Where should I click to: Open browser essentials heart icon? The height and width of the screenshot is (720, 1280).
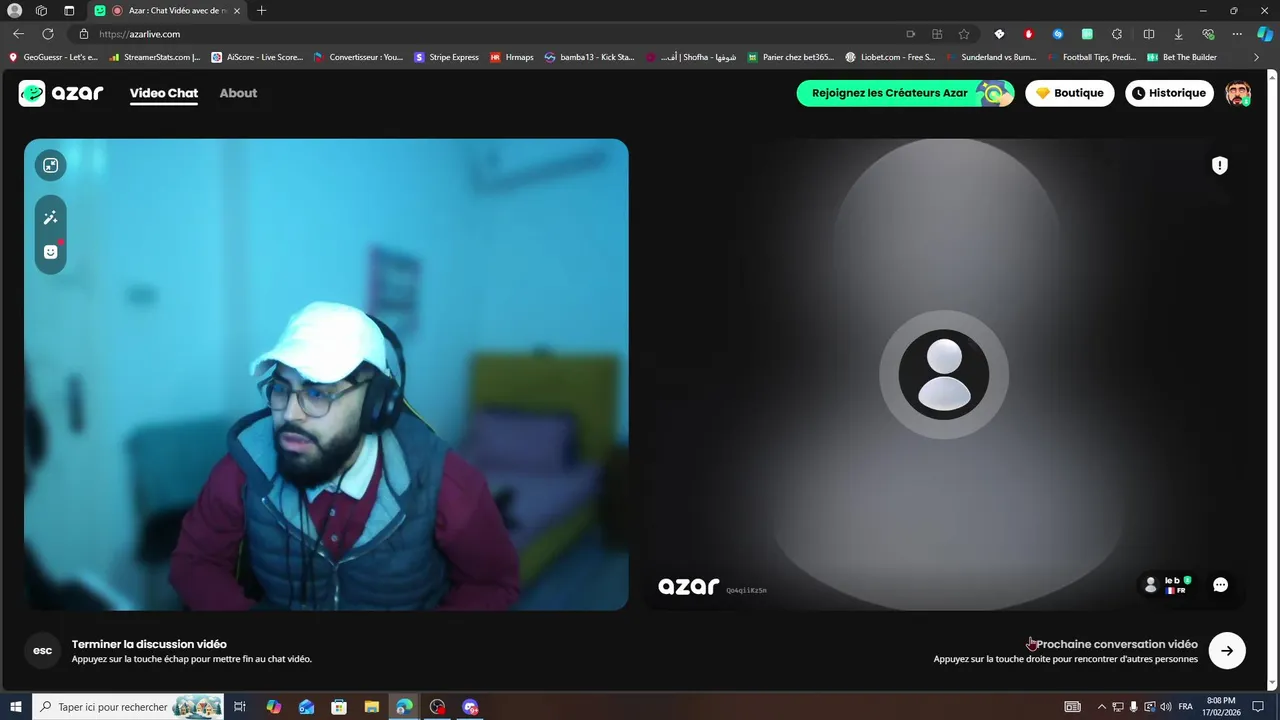pos(1208,34)
